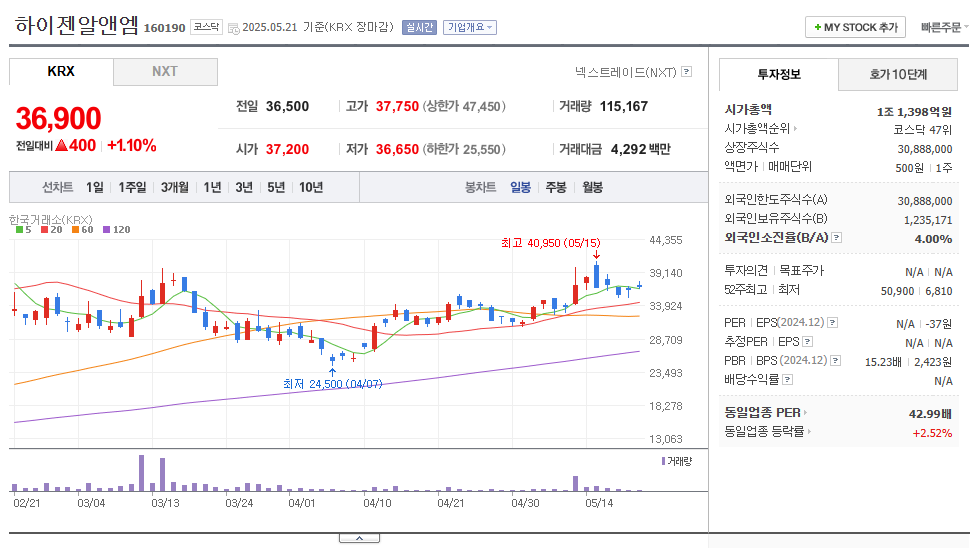Click the red 20-day moving average legend
Viewport: 975px width, 548px height.
point(52,230)
